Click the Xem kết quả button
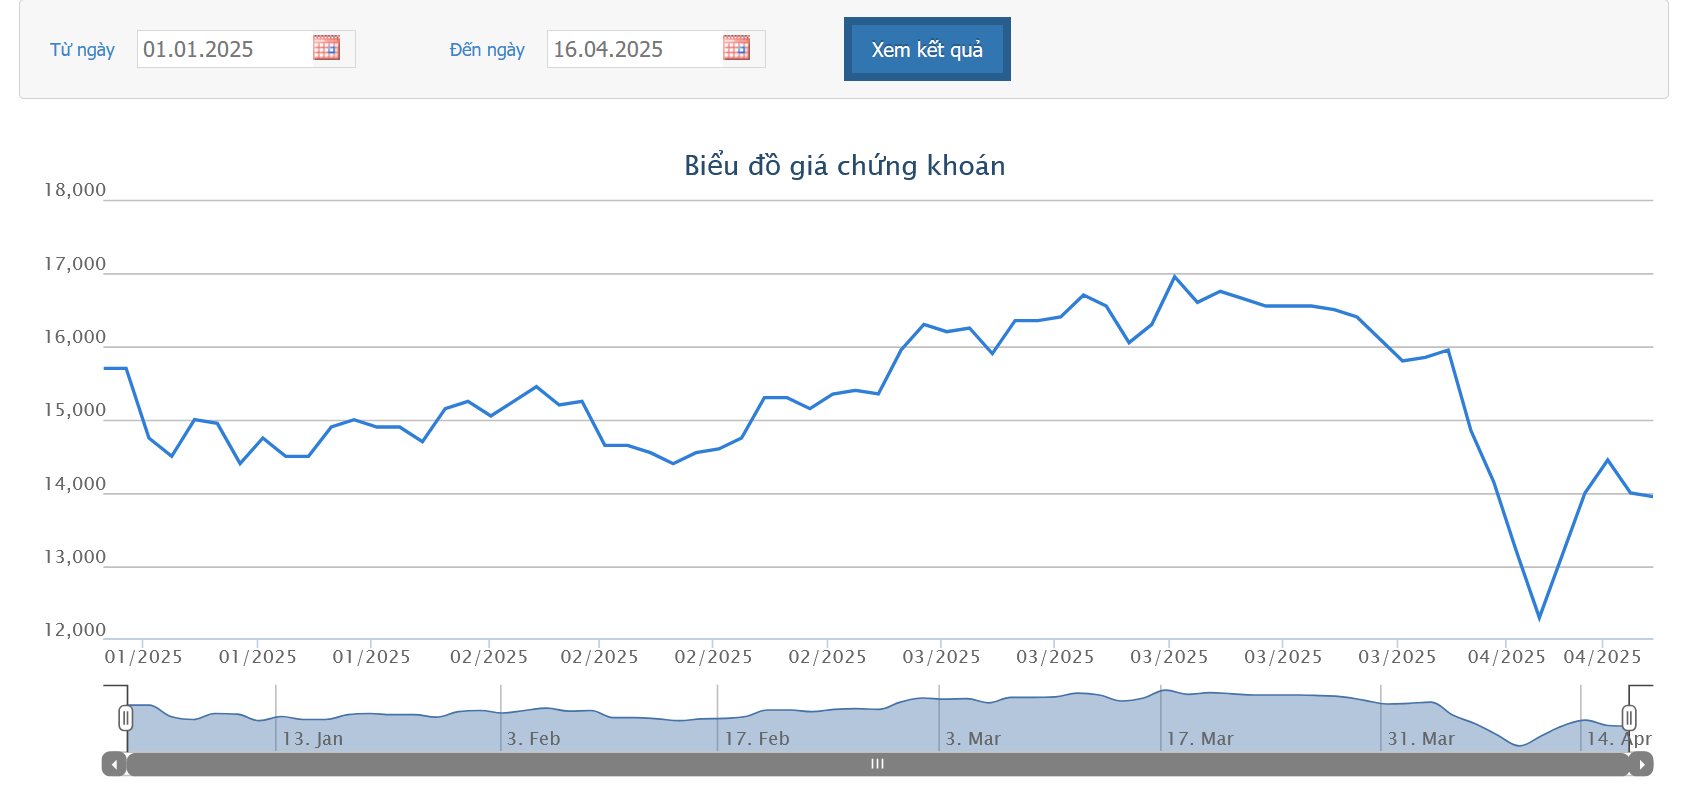The height and width of the screenshot is (800, 1706). 927,49
